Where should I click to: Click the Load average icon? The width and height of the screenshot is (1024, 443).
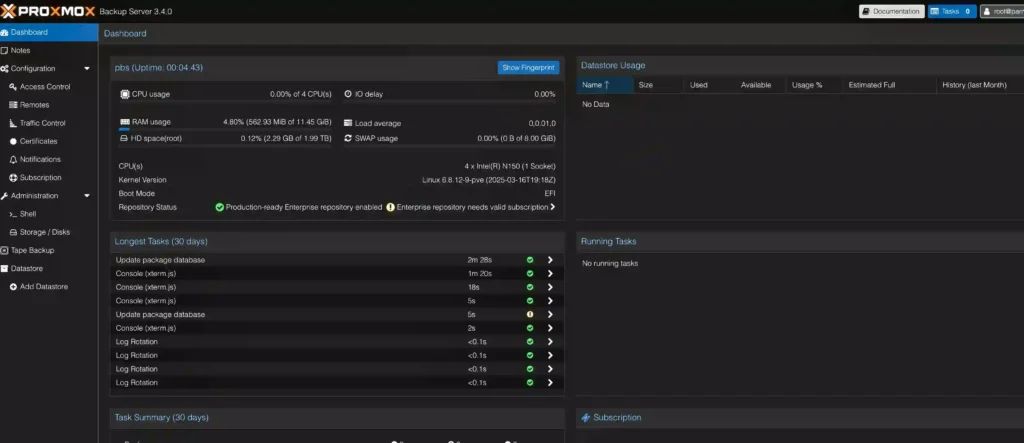point(348,123)
